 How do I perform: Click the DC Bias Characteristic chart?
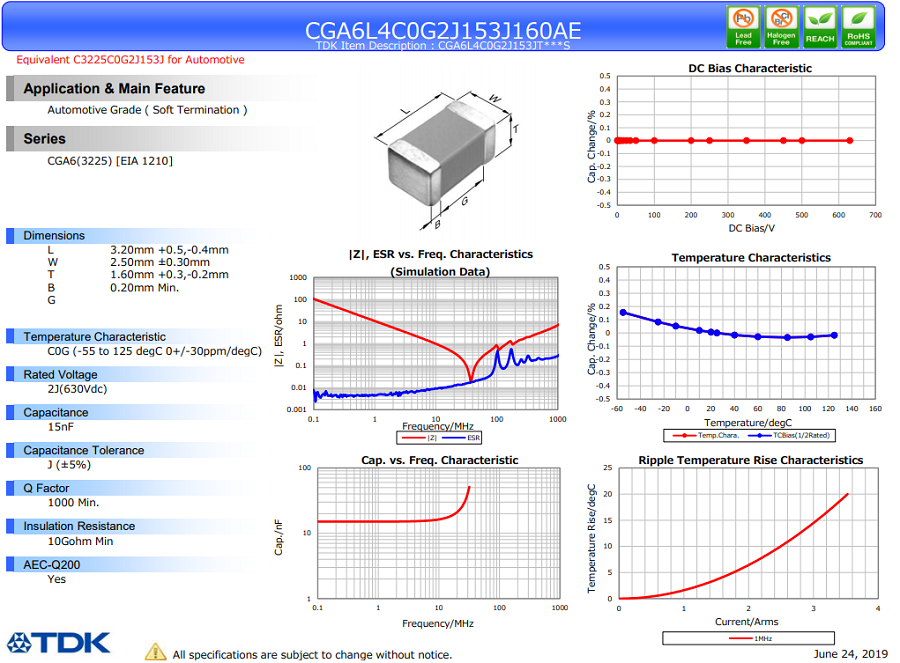coord(746,141)
